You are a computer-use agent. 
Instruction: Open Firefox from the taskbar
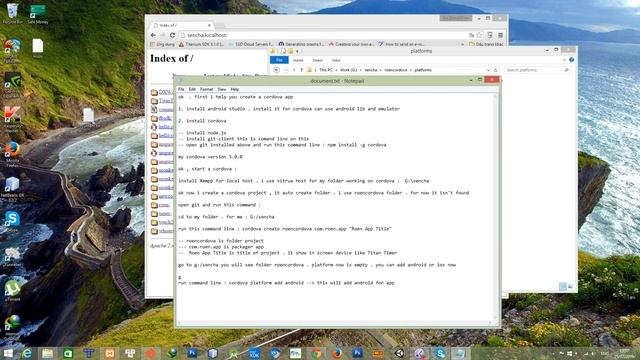[337, 353]
